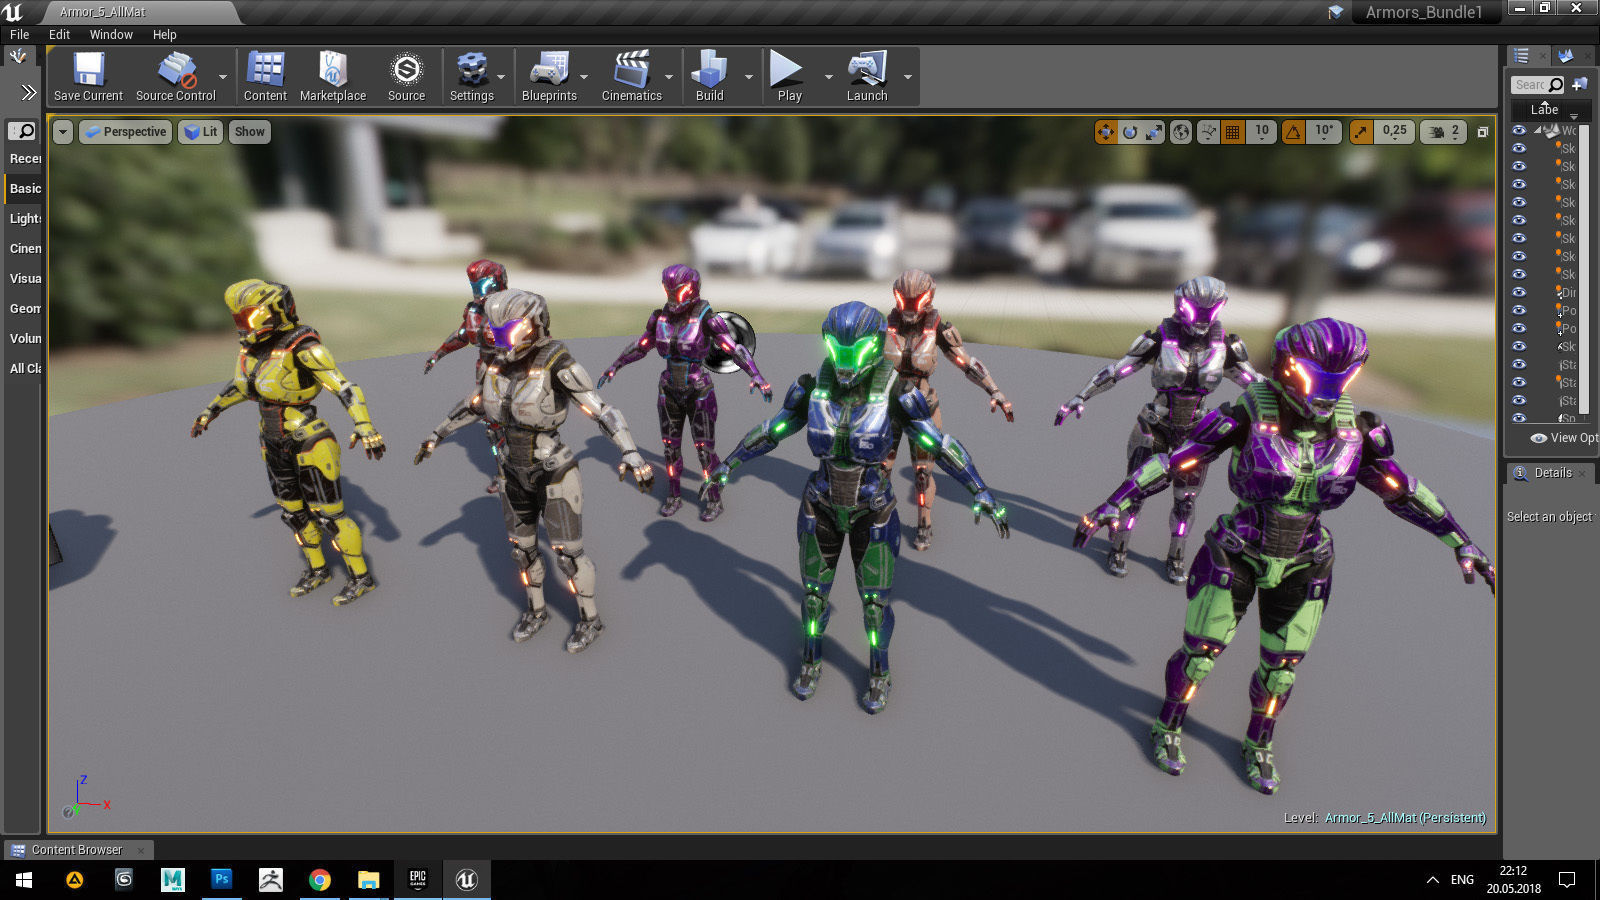The width and height of the screenshot is (1600, 900).
Task: Click the Perspective view button
Action: [125, 132]
